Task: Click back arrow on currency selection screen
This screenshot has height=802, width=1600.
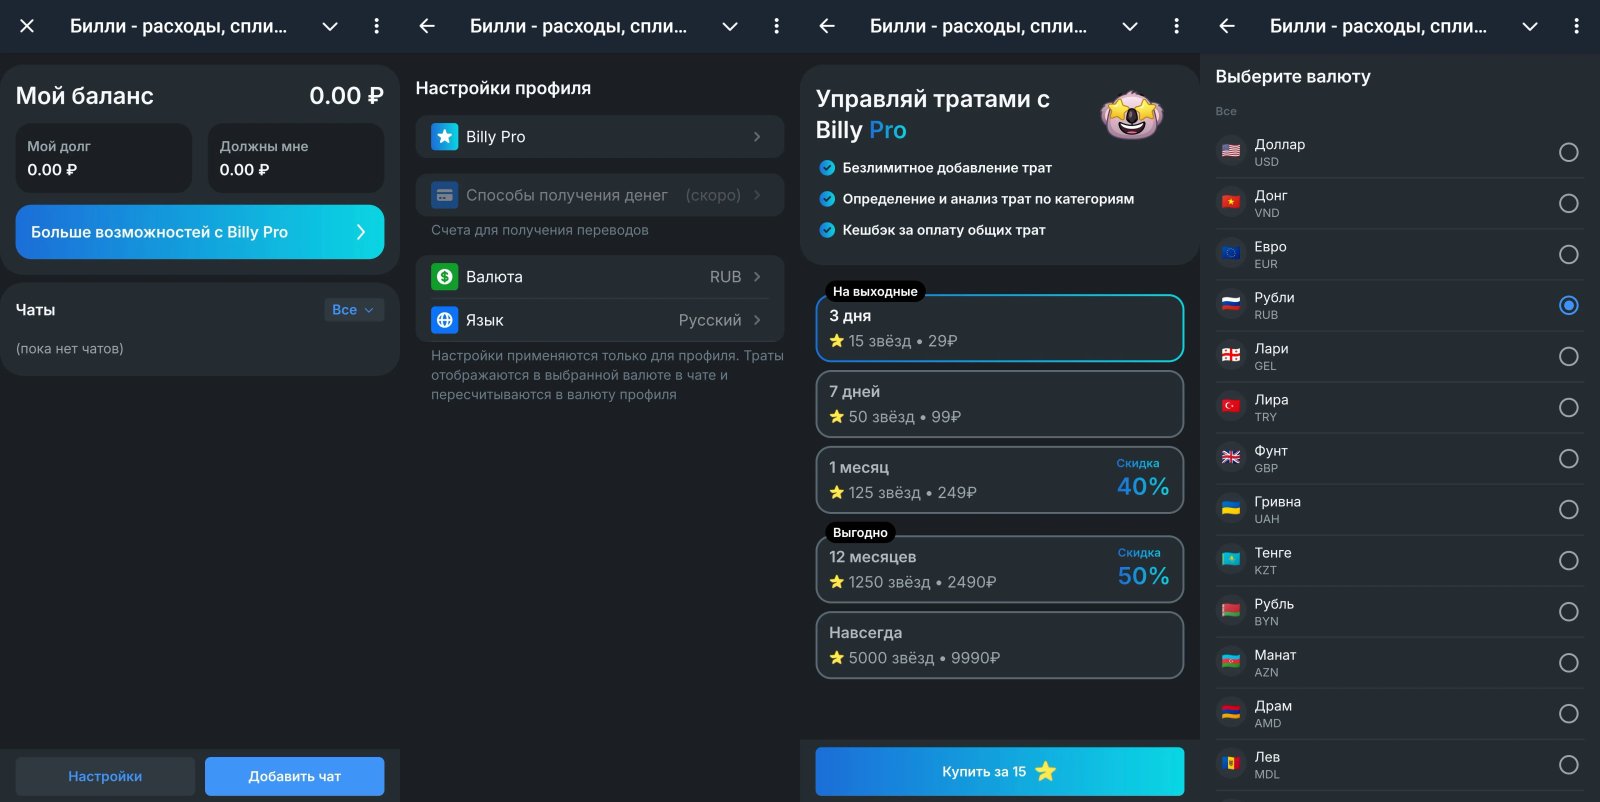Action: (x=1227, y=26)
